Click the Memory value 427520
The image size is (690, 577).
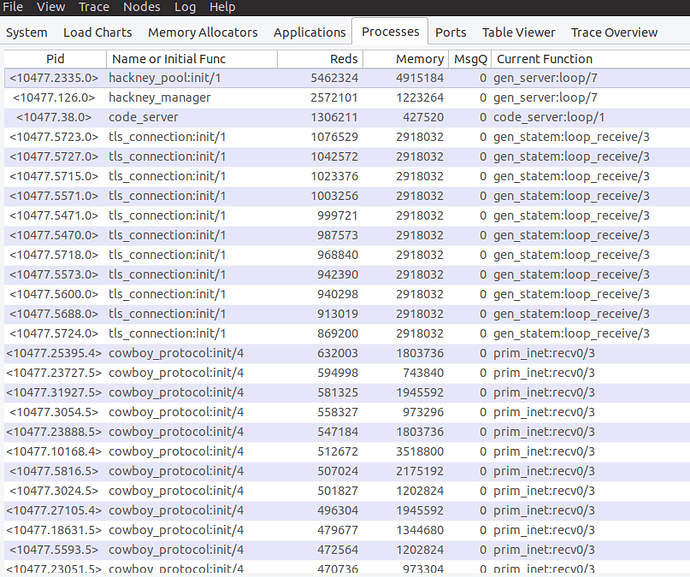(x=423, y=118)
